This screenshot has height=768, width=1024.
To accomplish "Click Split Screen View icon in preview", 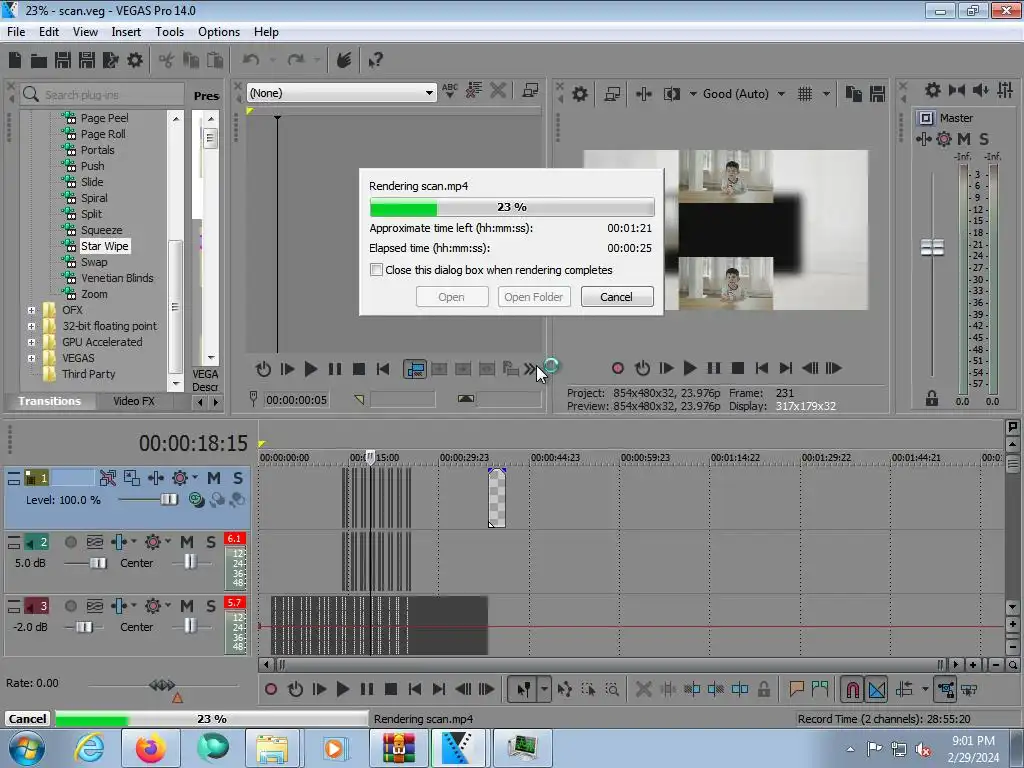I will (x=672, y=94).
